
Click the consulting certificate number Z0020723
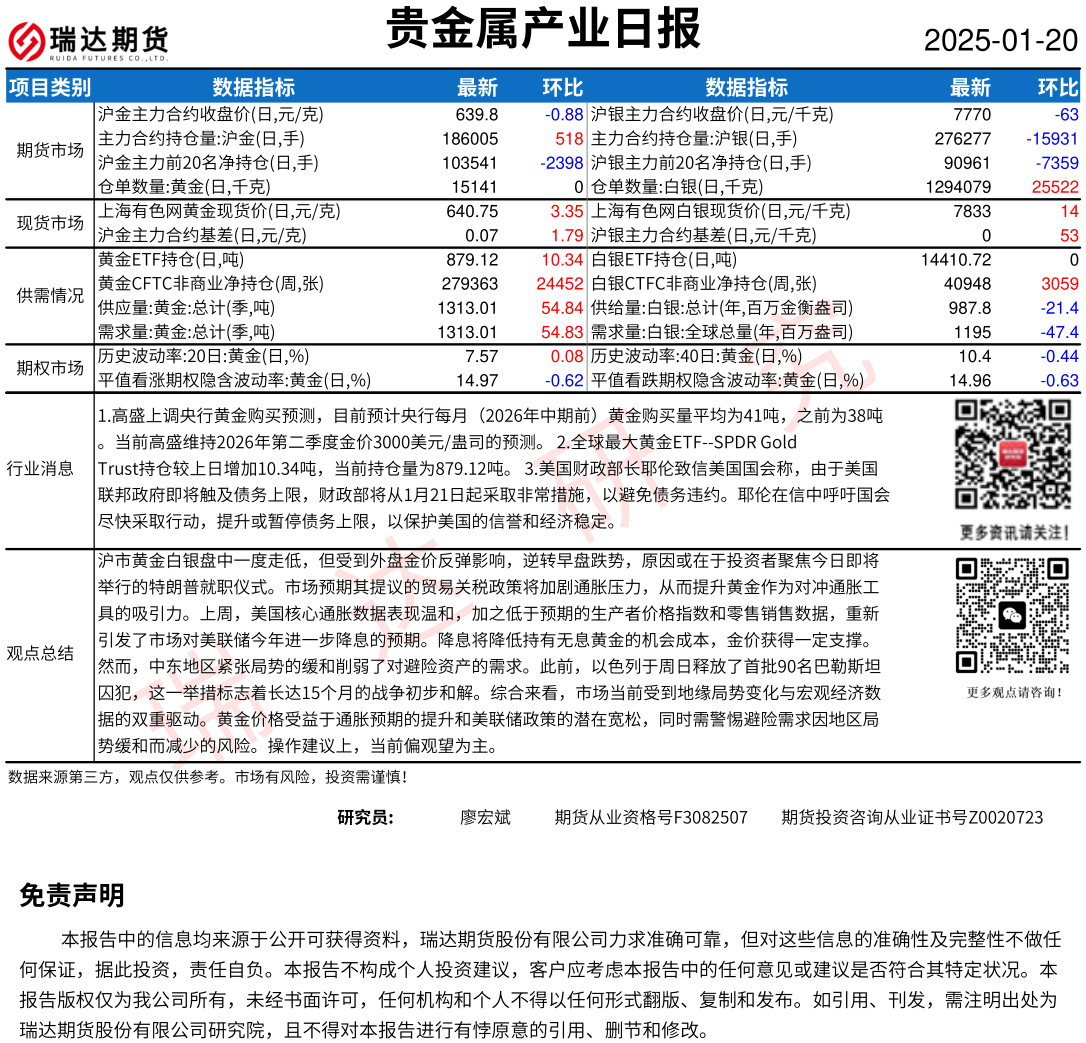coord(912,817)
